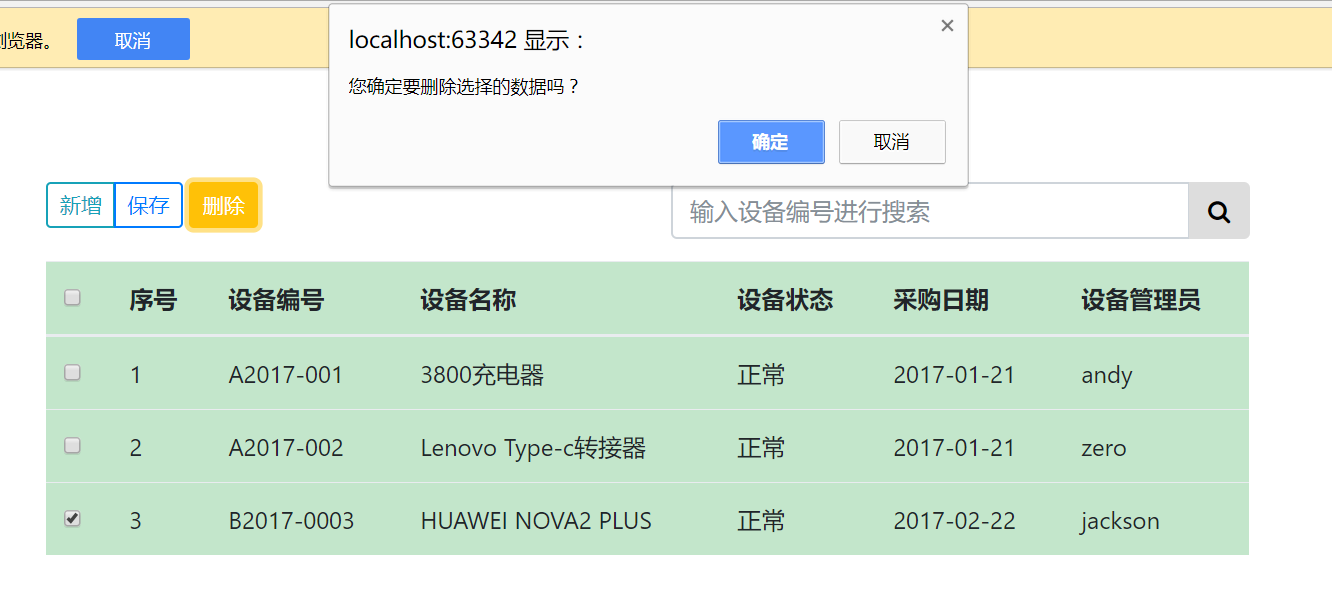1332x596 pixels.
Task: Select cell B2017-0003
Action: pyautogui.click(x=291, y=521)
